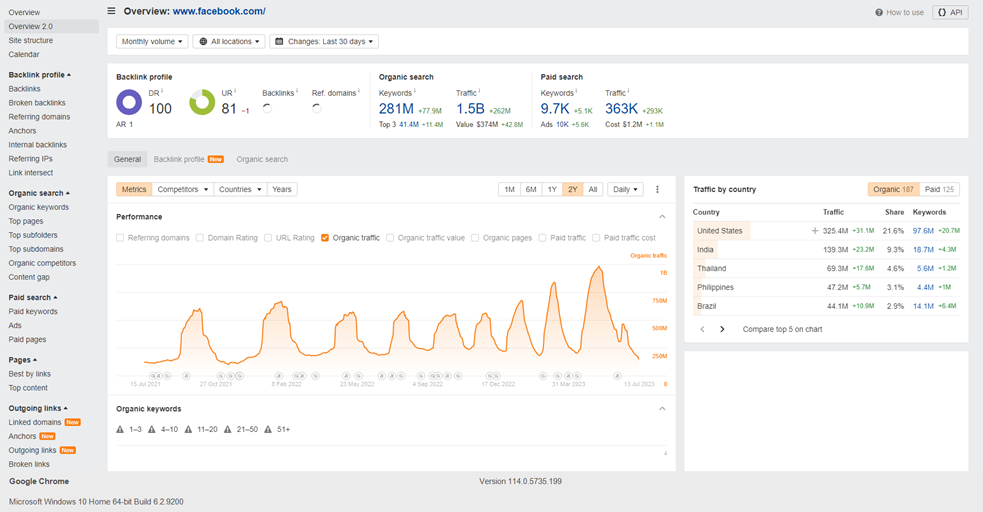This screenshot has height=512, width=983.
Task: Go to next page of countries
Action: pyautogui.click(x=722, y=329)
